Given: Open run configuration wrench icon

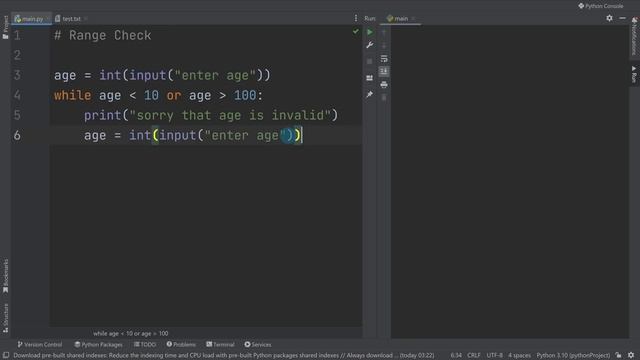Looking at the screenshot, I should (370, 45).
